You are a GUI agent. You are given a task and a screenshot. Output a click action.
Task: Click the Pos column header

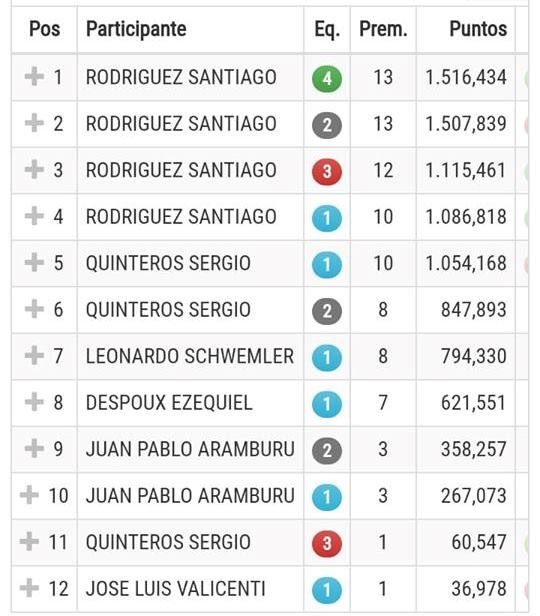pos(44,29)
